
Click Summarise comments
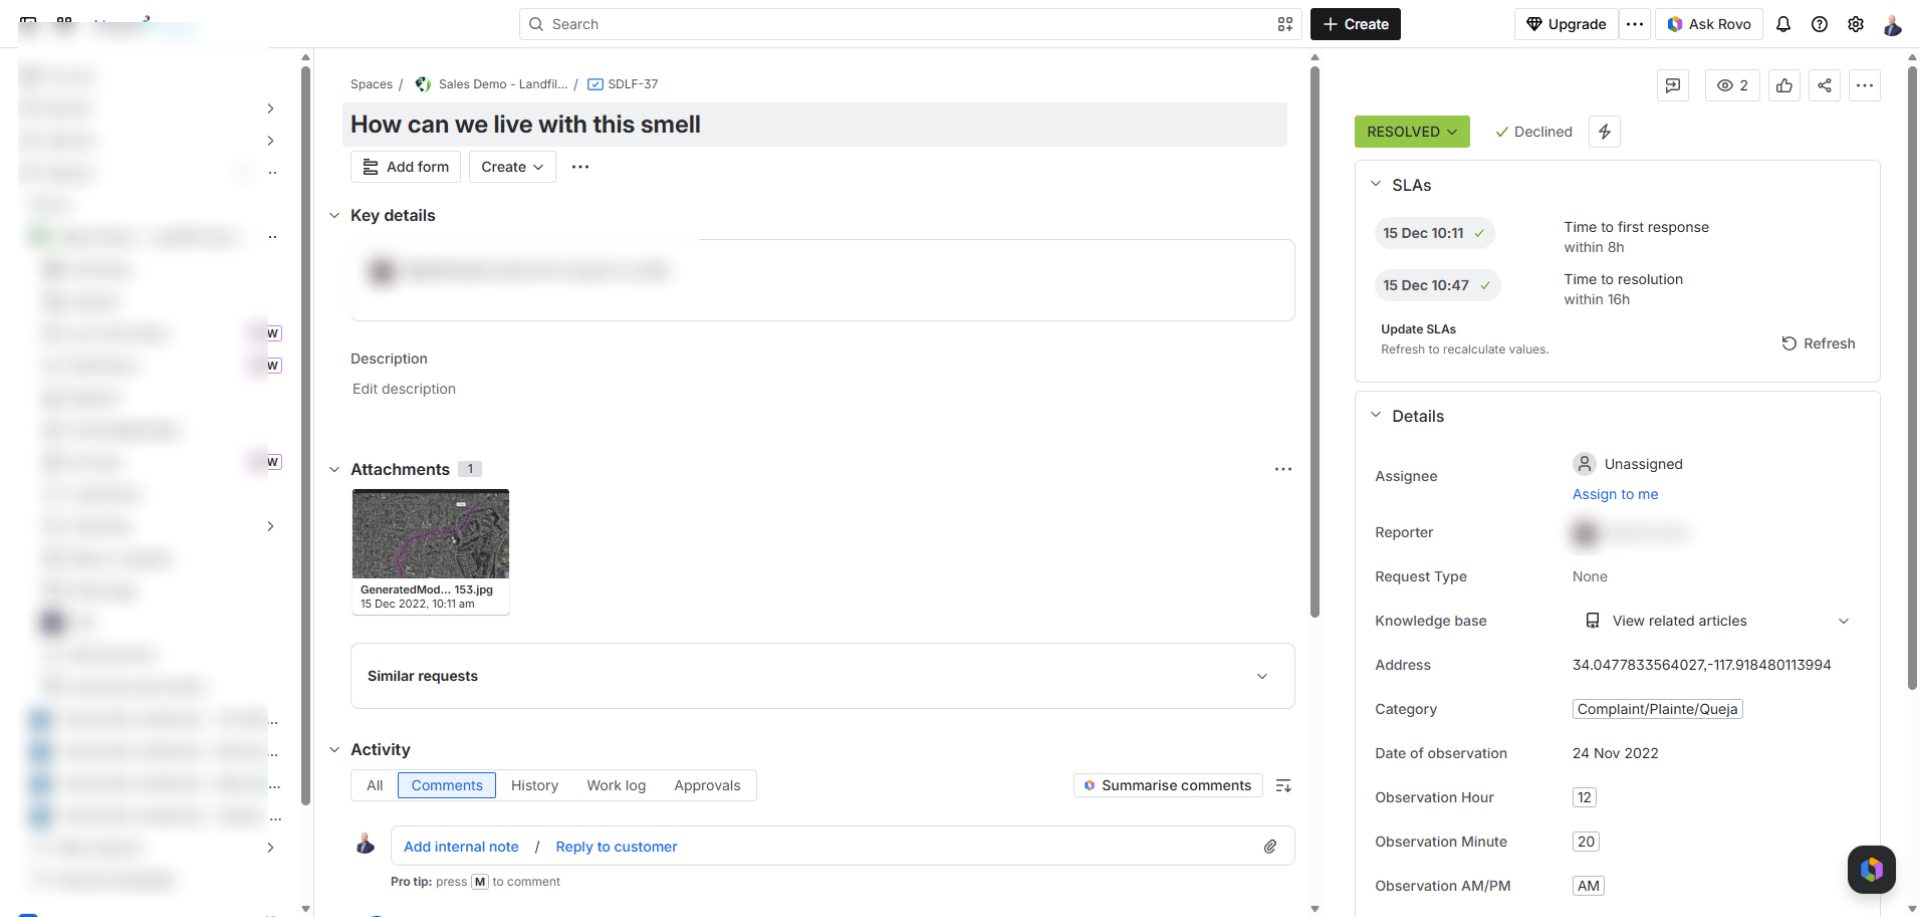pyautogui.click(x=1167, y=786)
